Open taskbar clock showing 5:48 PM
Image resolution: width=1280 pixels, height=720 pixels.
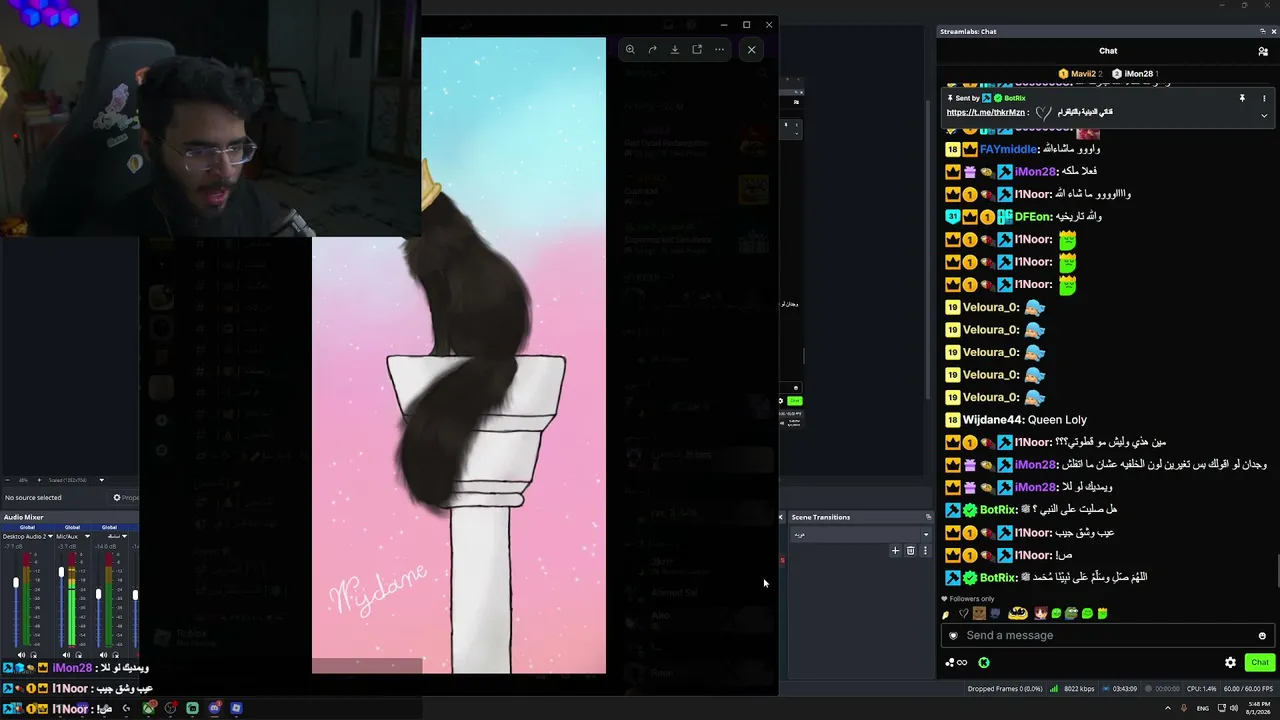pos(1258,708)
